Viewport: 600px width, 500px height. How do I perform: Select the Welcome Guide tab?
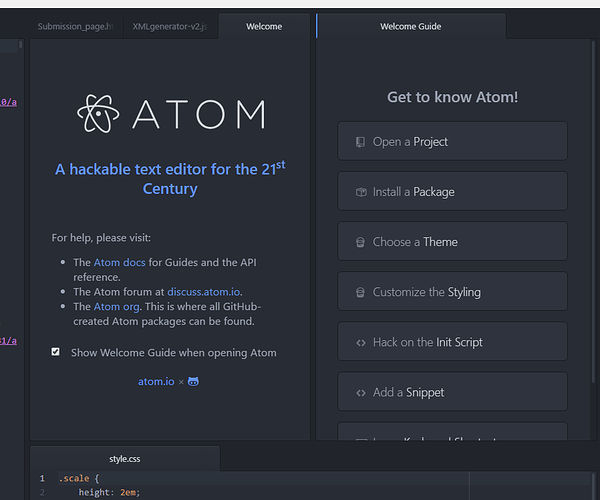tap(411, 26)
